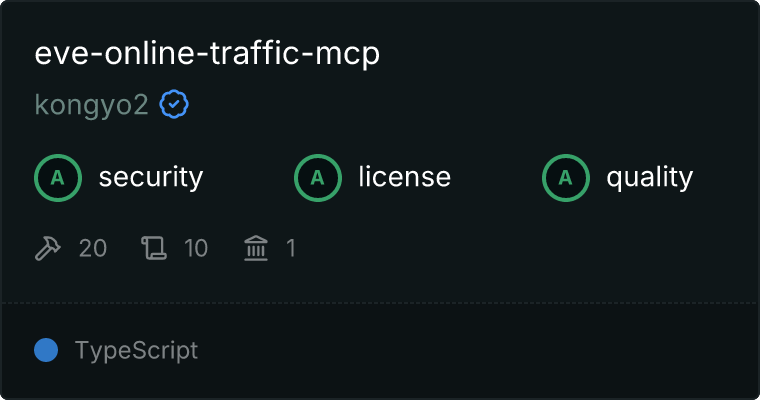
Task: Open the eve-online-traffic-mcp title
Action: click(207, 53)
